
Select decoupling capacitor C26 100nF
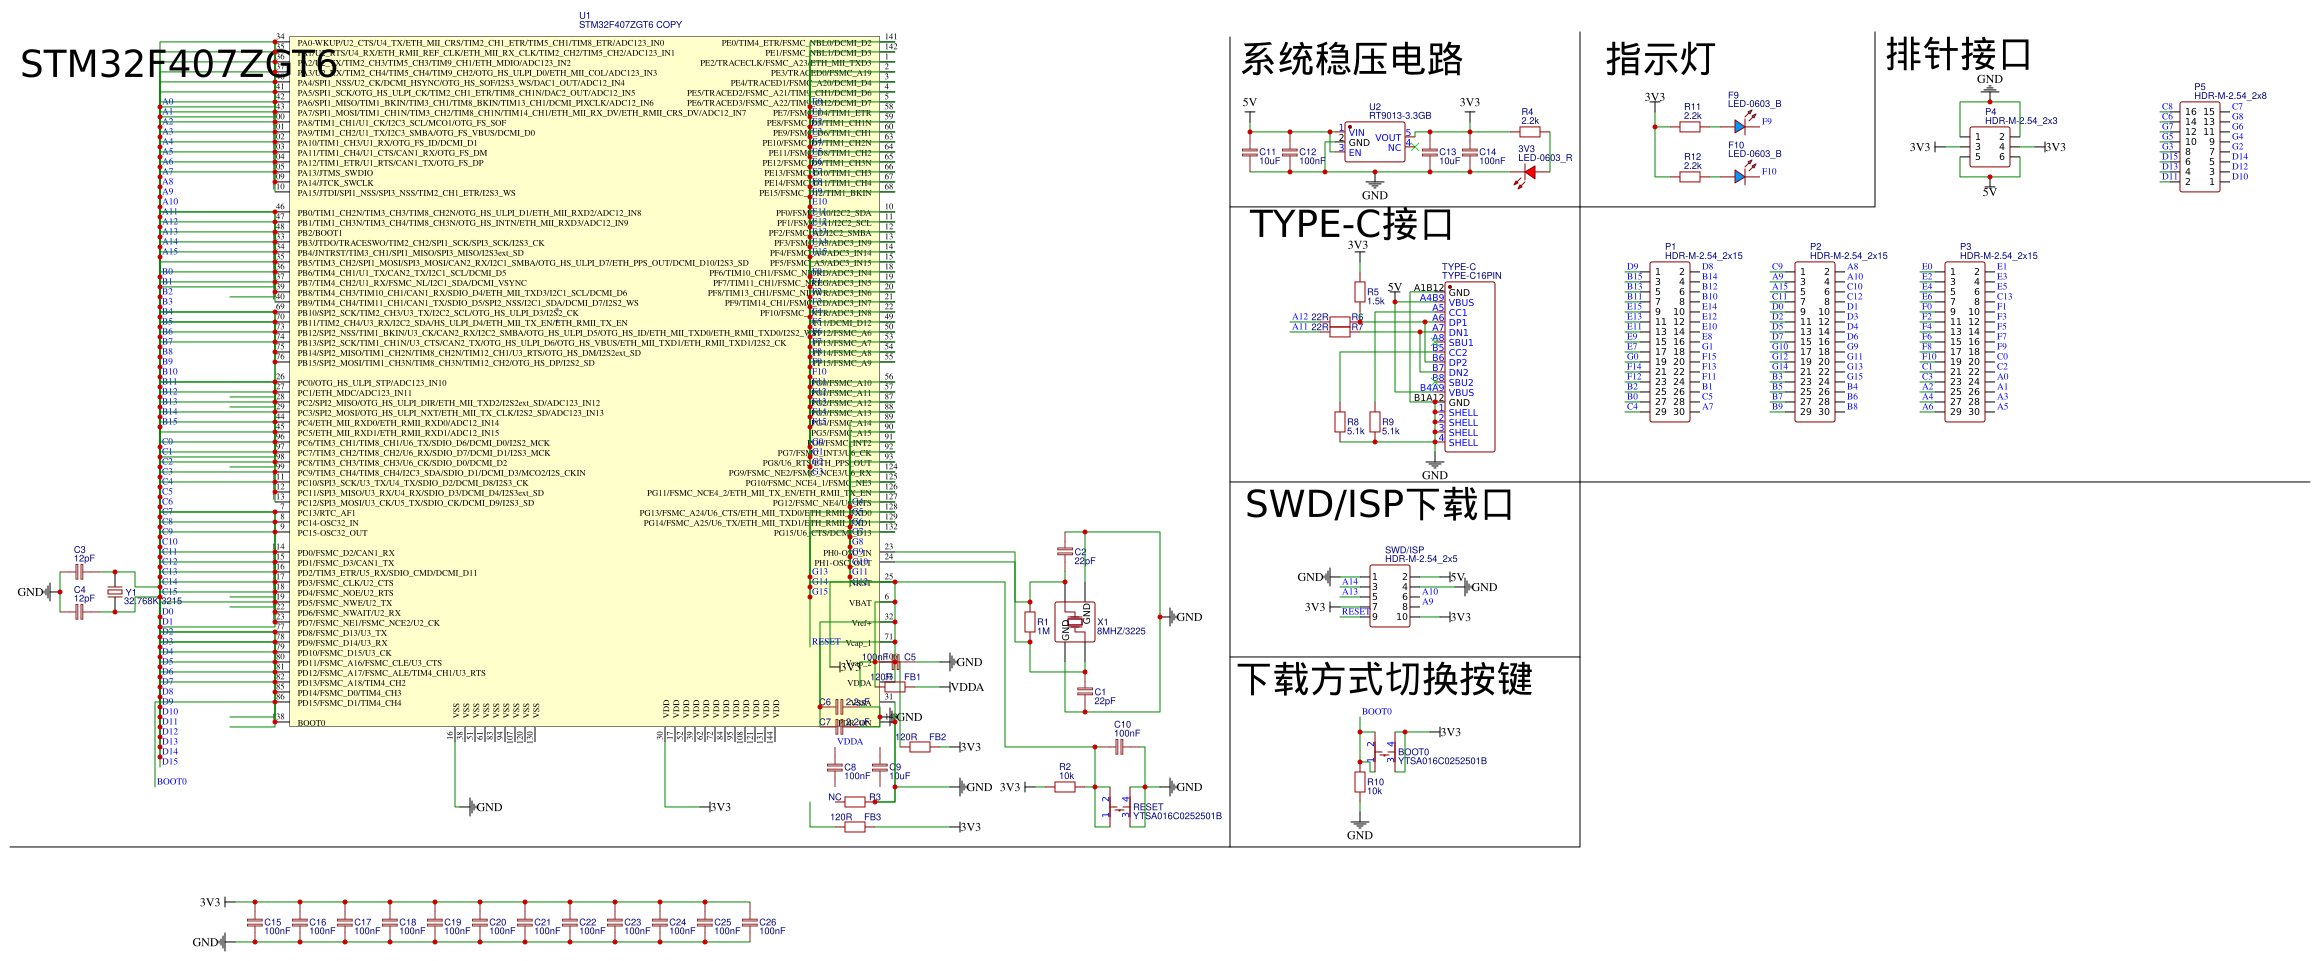coord(750,922)
